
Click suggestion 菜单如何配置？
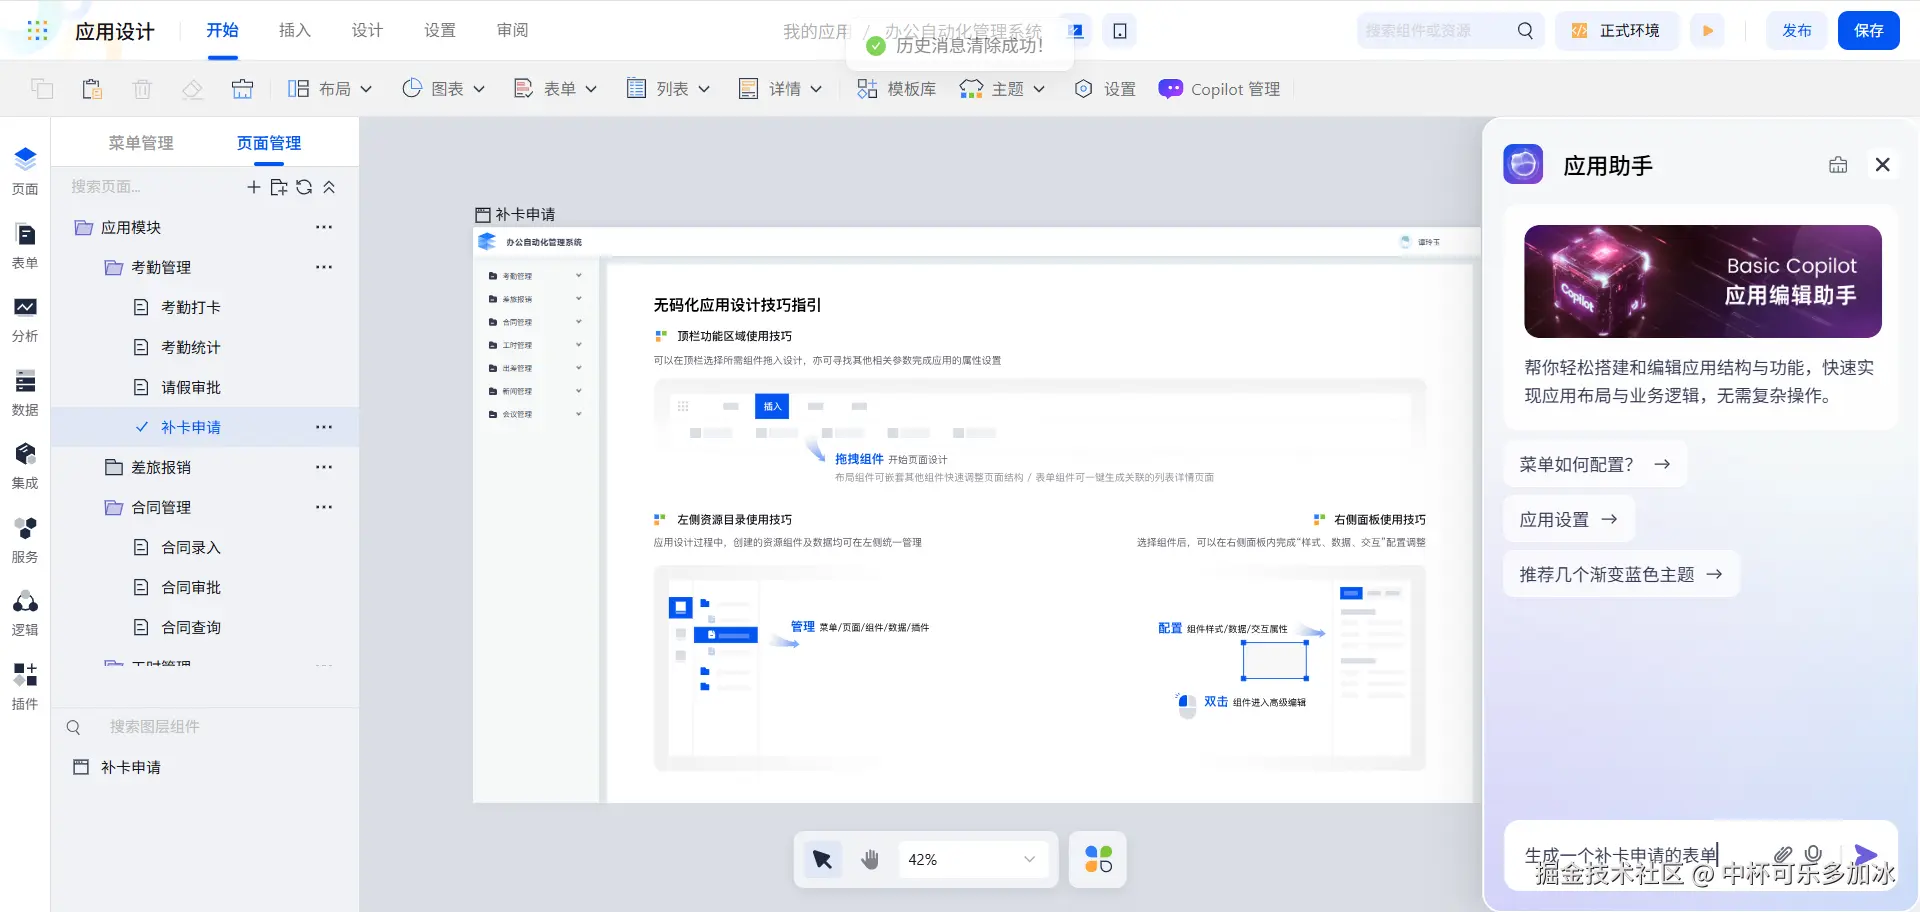(1595, 464)
